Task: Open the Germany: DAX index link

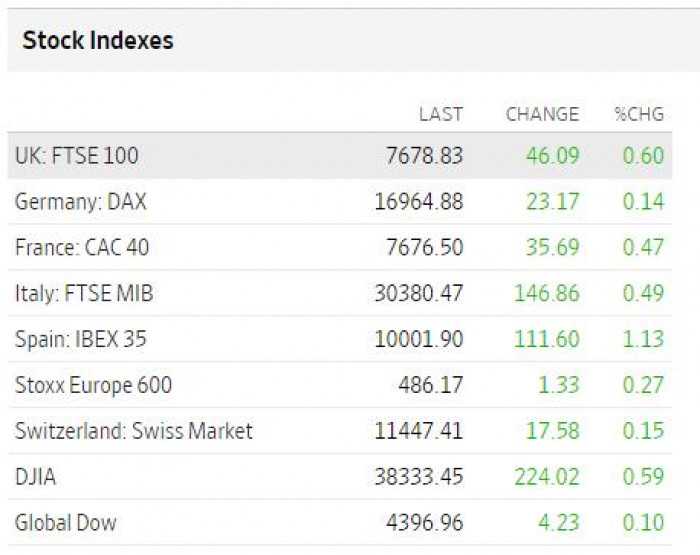Action: pyautogui.click(x=80, y=202)
